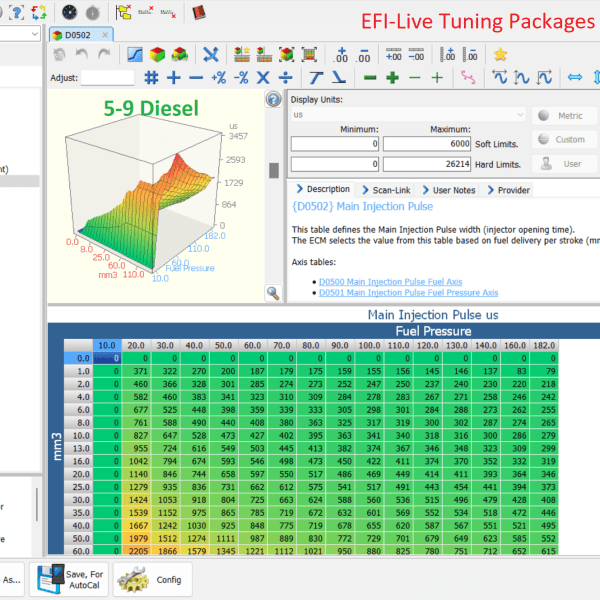Select the 25.0 mm3 row header

click(x=78, y=487)
